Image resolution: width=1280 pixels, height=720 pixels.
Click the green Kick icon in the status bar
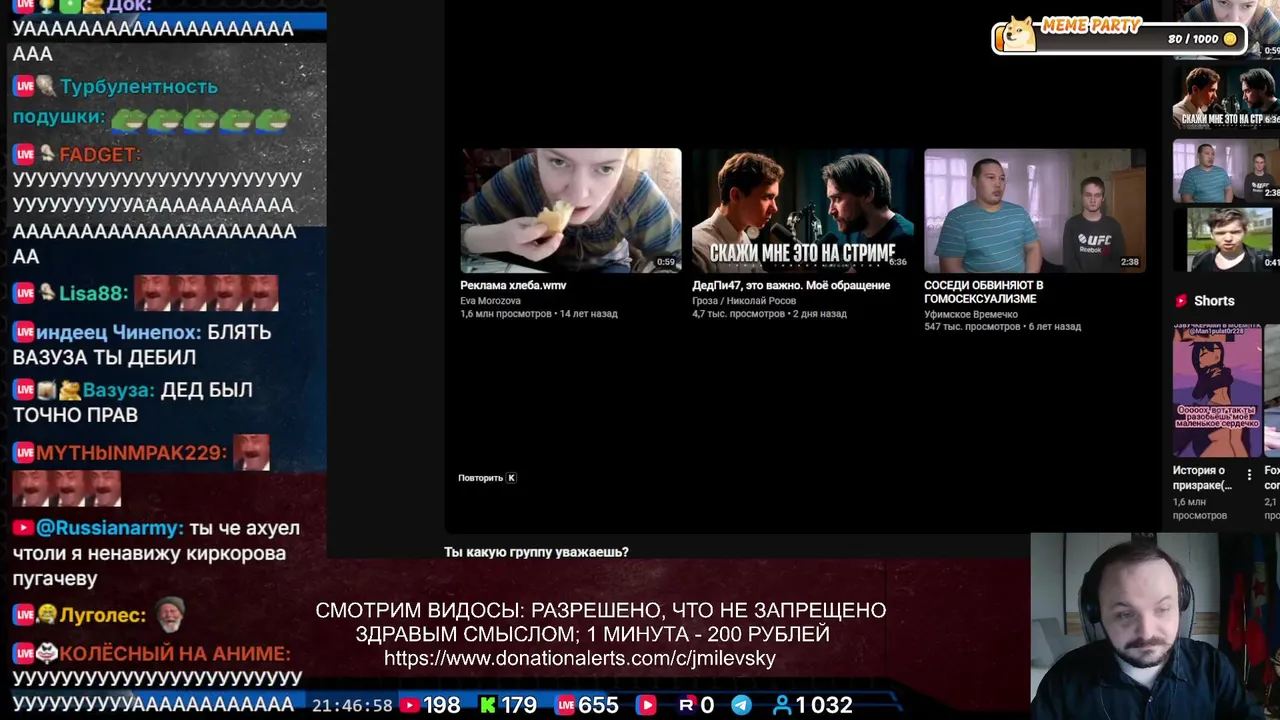point(488,706)
